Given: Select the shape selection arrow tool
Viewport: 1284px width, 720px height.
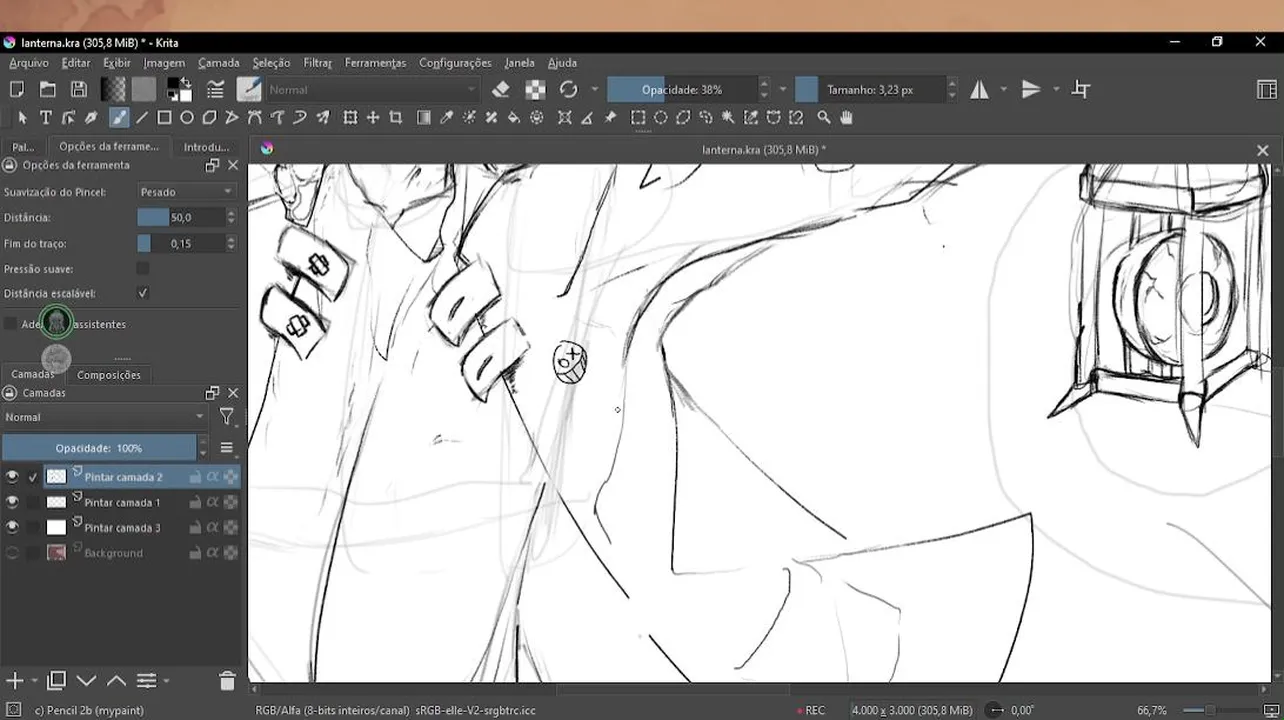Looking at the screenshot, I should tap(23, 118).
